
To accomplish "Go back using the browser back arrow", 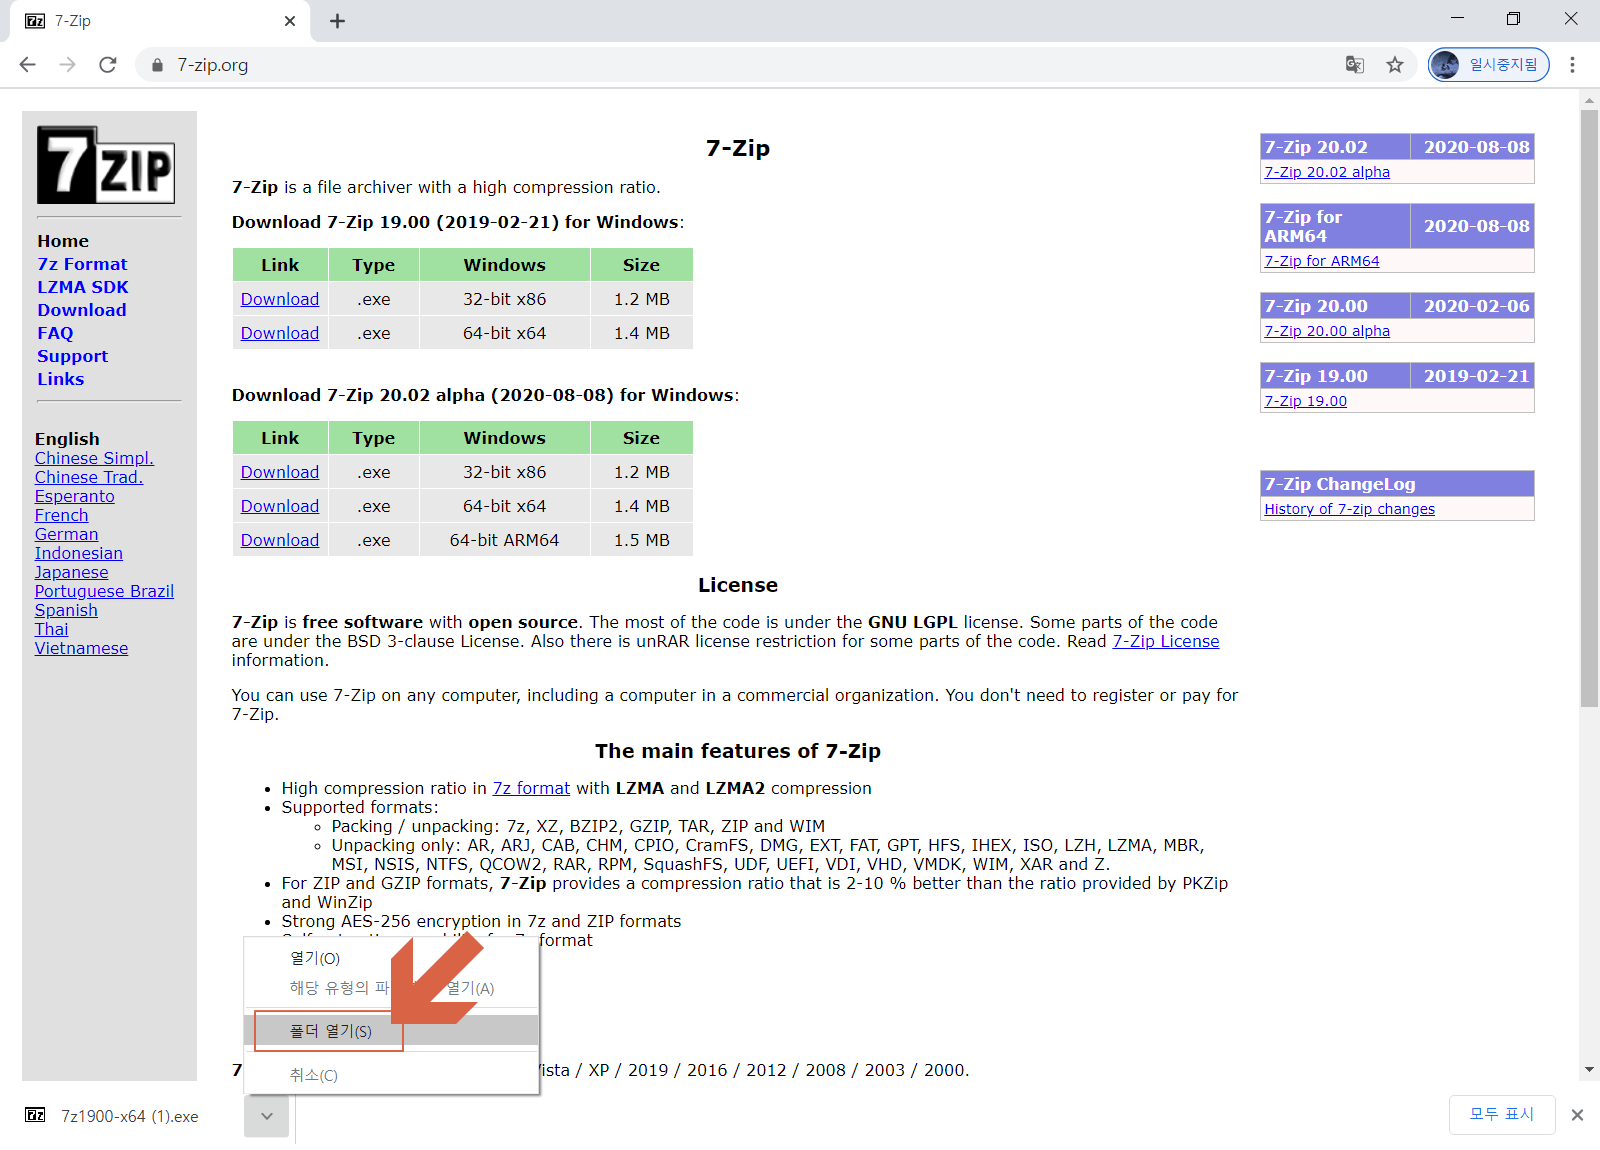I will click(x=28, y=65).
